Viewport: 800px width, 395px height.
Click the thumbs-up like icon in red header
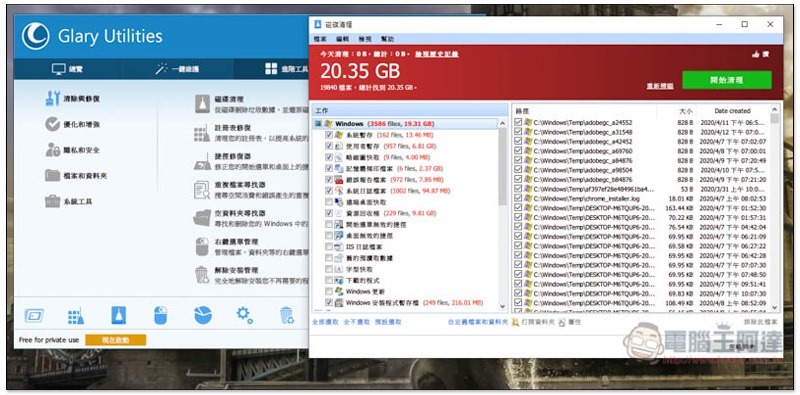click(755, 54)
